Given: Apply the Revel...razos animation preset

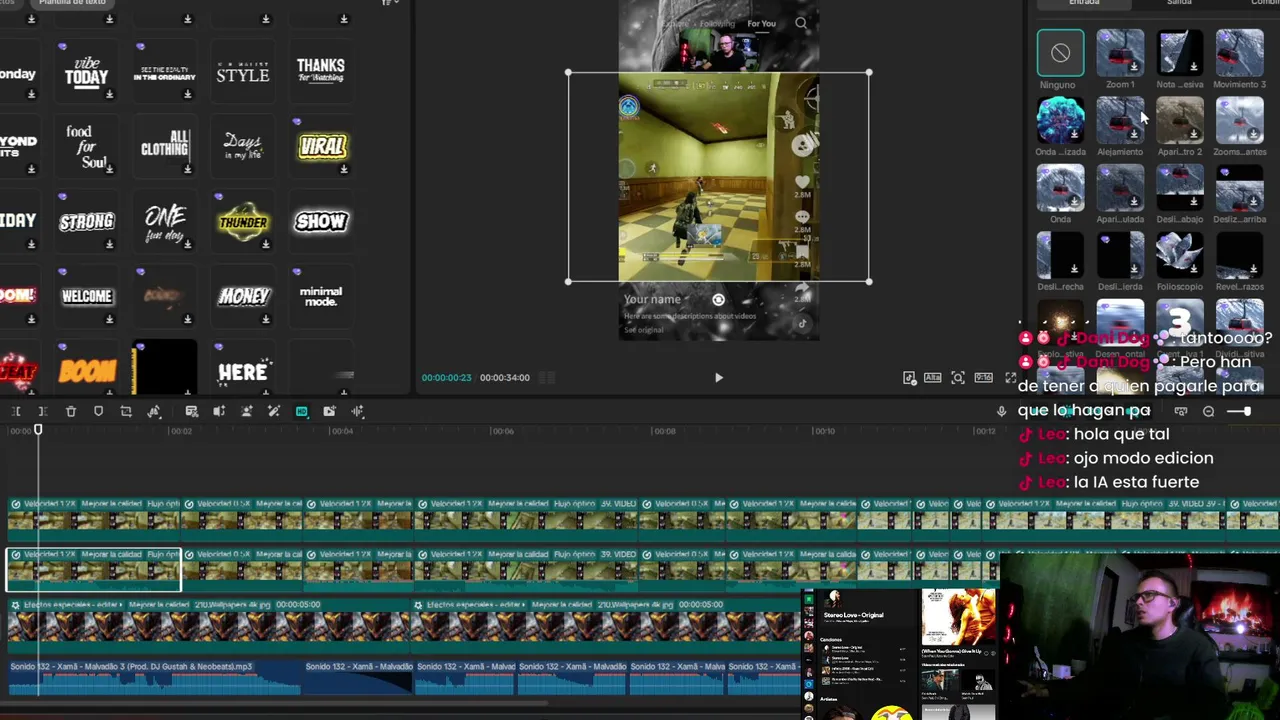Looking at the screenshot, I should [1240, 255].
